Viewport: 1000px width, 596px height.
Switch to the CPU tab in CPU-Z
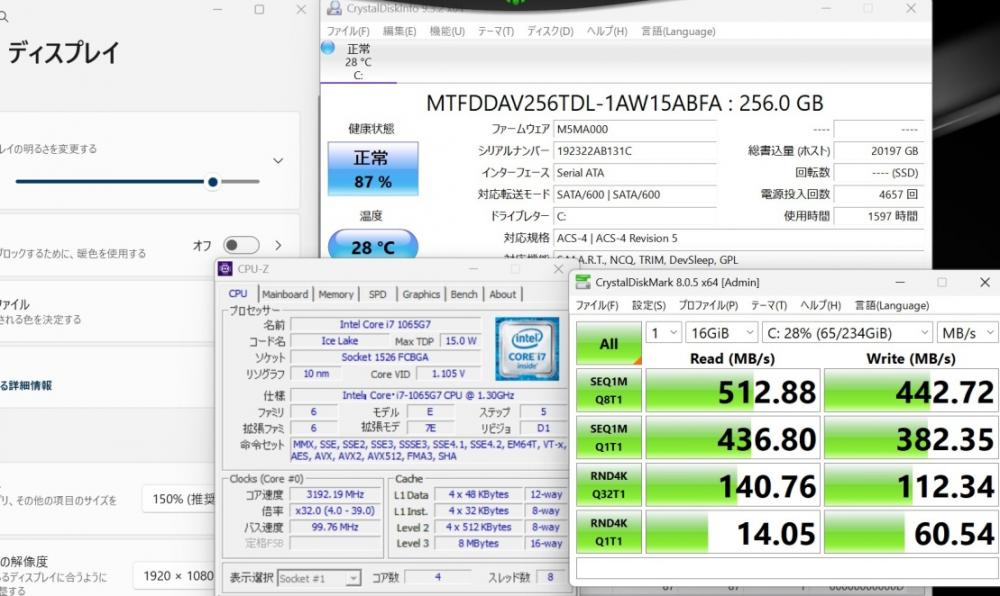tap(238, 294)
